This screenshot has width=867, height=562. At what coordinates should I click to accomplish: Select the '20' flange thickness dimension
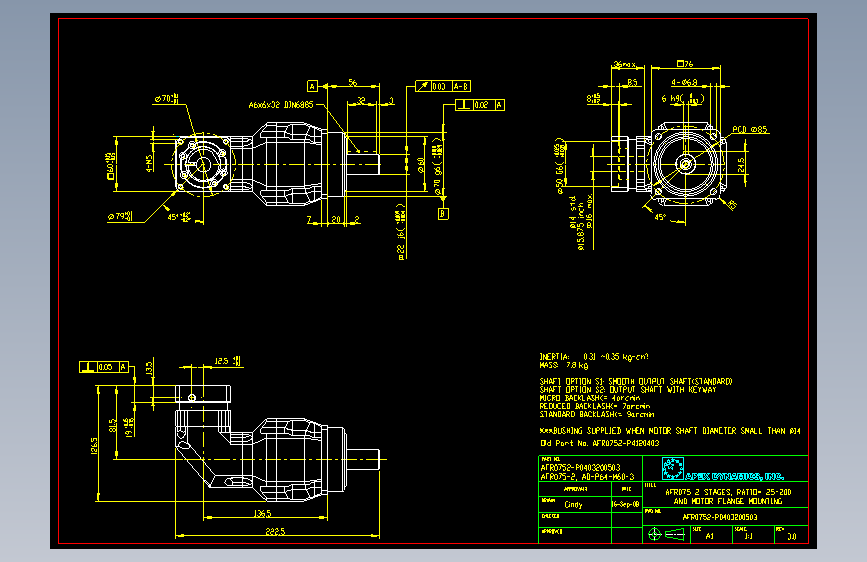[336, 220]
